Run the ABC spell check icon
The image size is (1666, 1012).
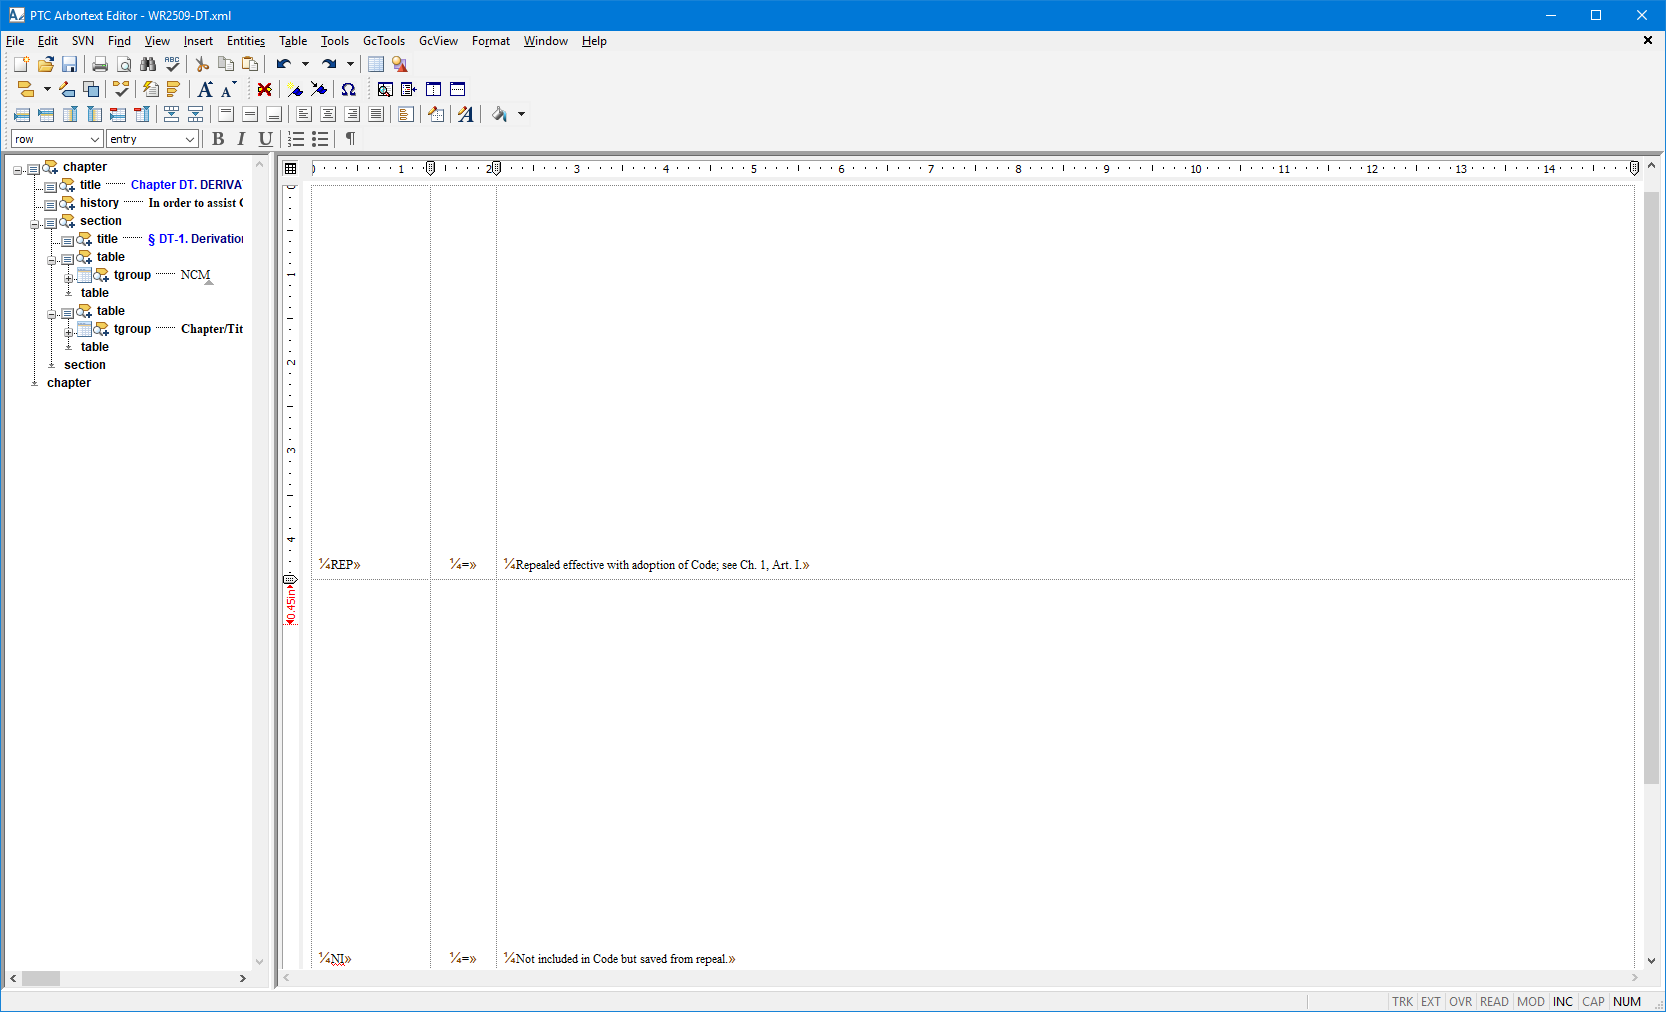[x=172, y=64]
